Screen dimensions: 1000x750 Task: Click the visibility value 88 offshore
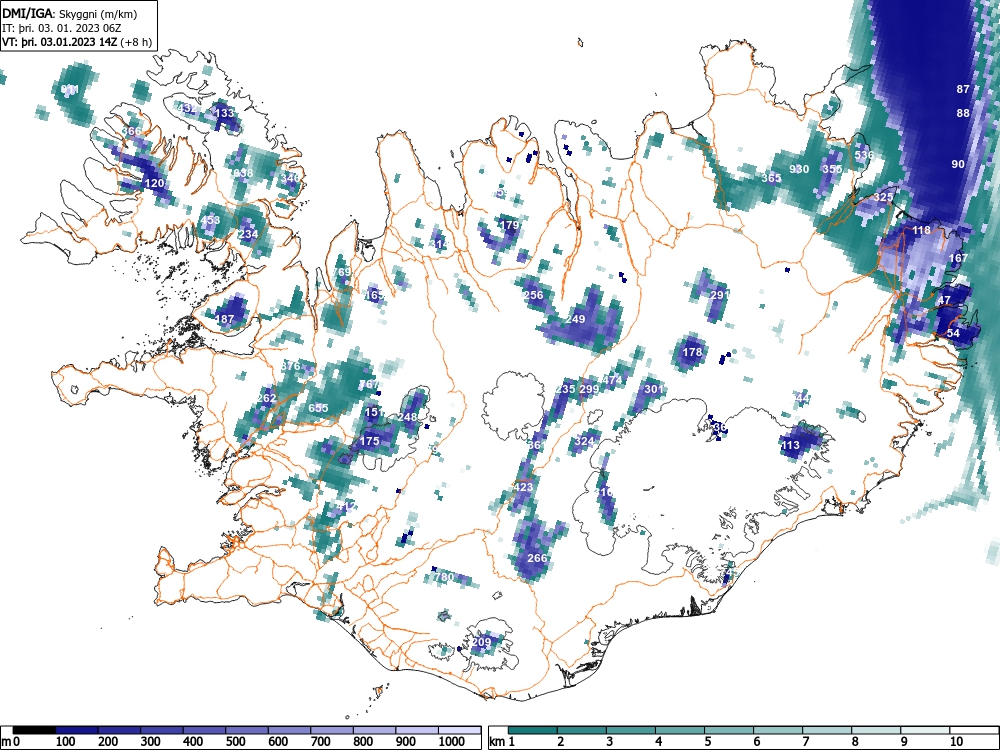click(963, 113)
